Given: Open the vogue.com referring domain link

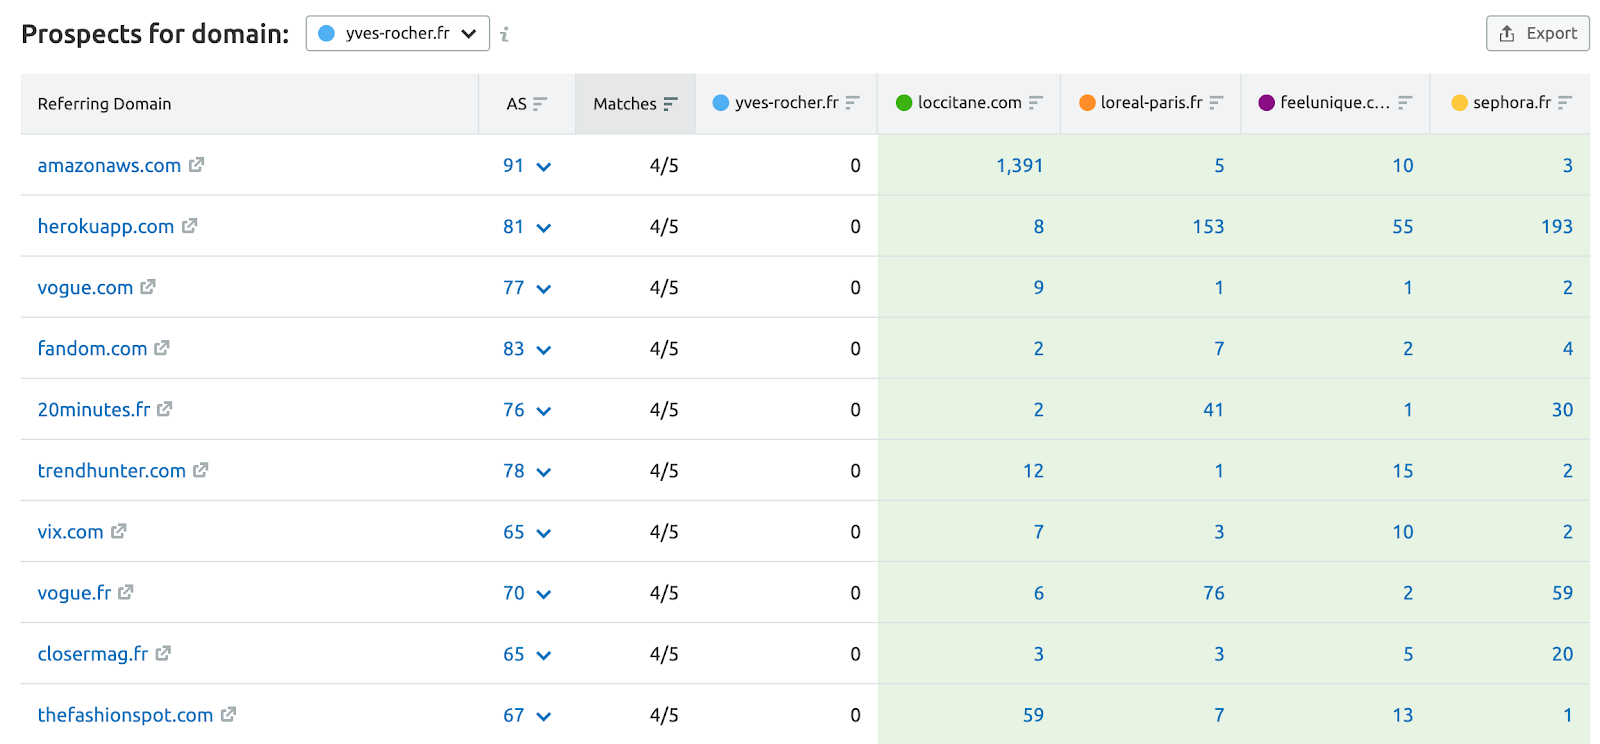Looking at the screenshot, I should [x=85, y=287].
